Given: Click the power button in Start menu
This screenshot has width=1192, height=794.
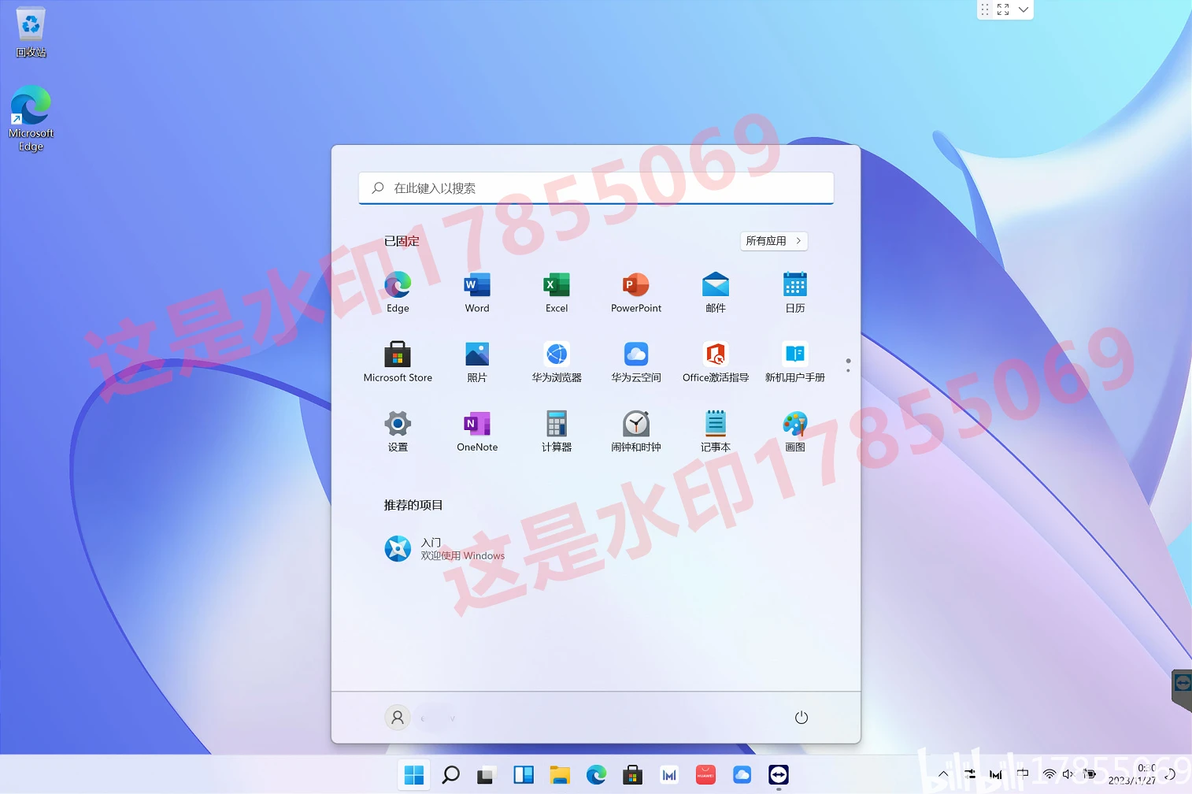Looking at the screenshot, I should coord(801,717).
